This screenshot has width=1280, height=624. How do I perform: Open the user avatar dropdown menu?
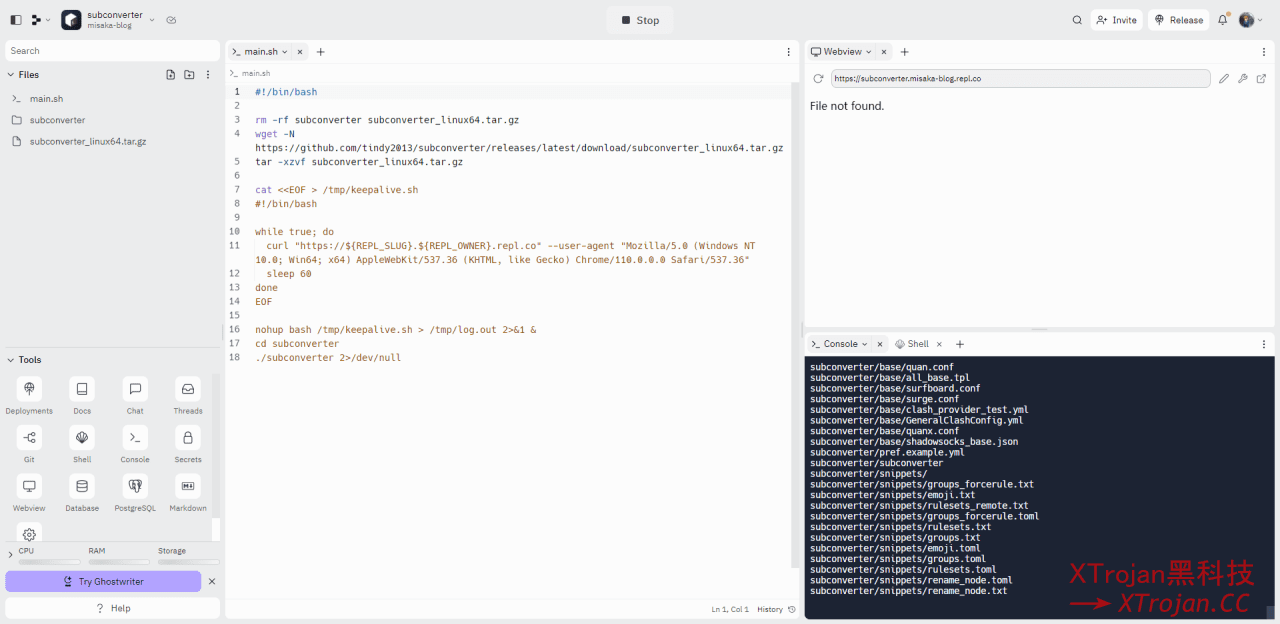point(1250,20)
